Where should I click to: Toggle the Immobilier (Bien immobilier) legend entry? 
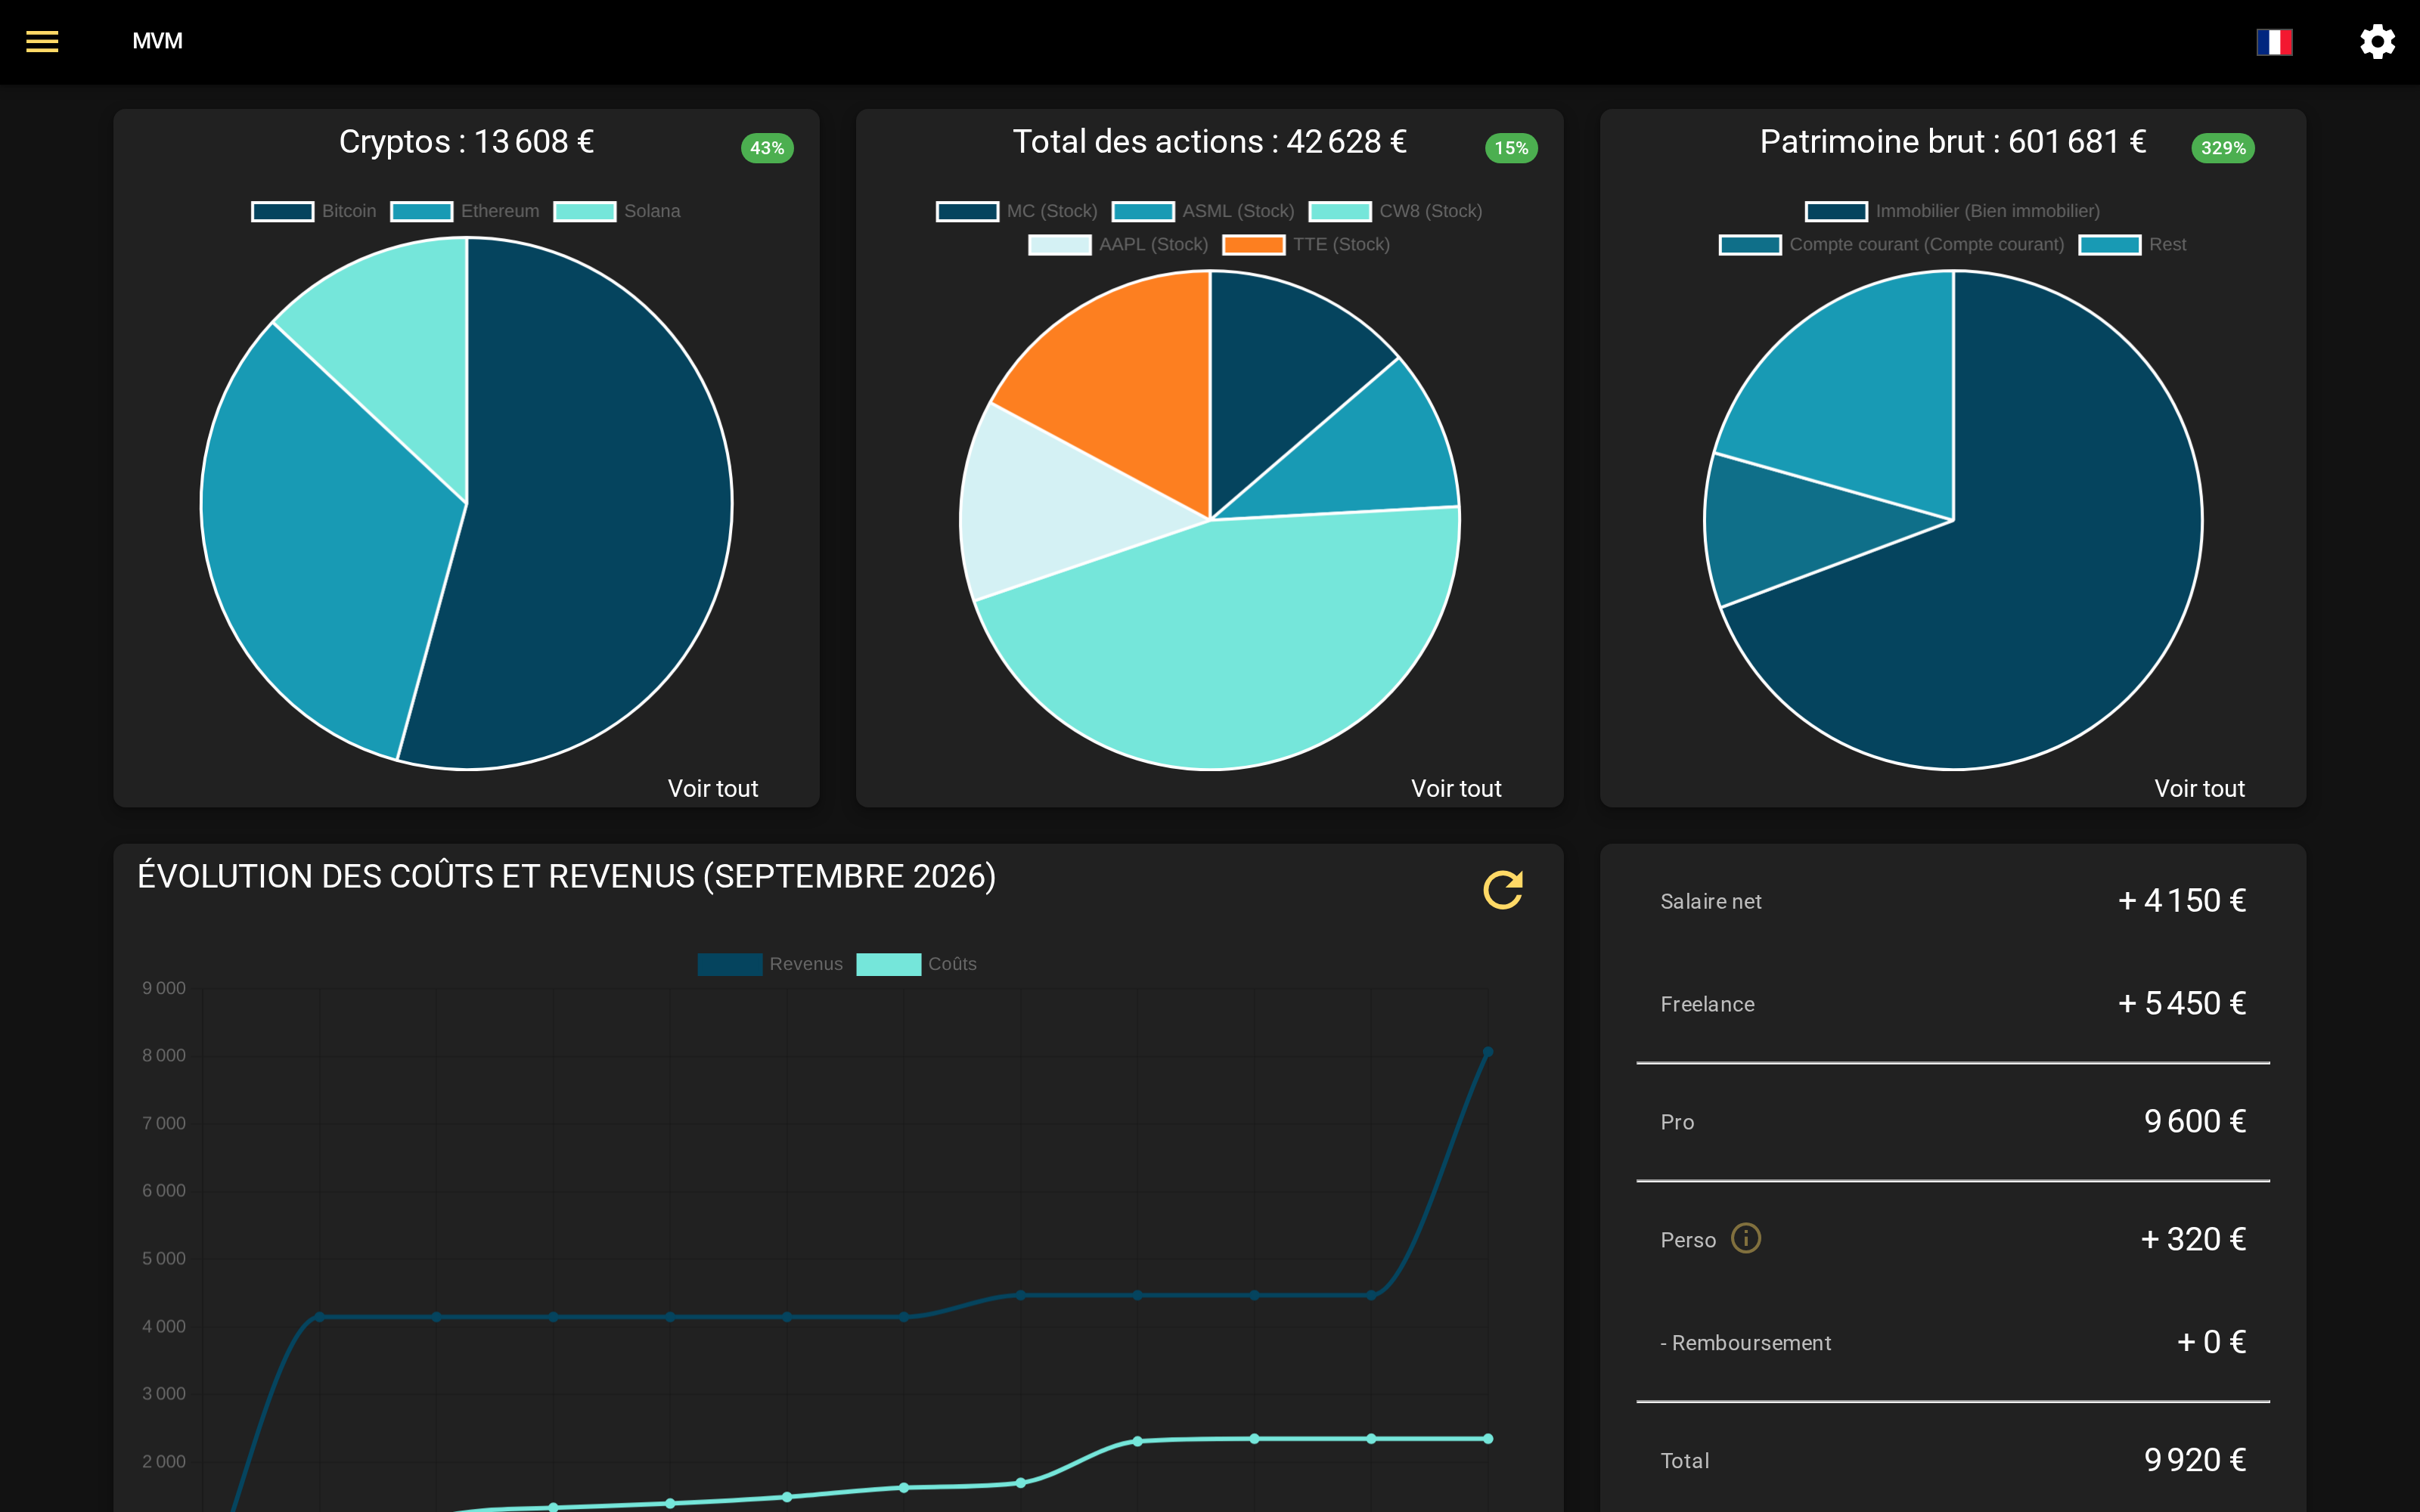click(x=1952, y=211)
